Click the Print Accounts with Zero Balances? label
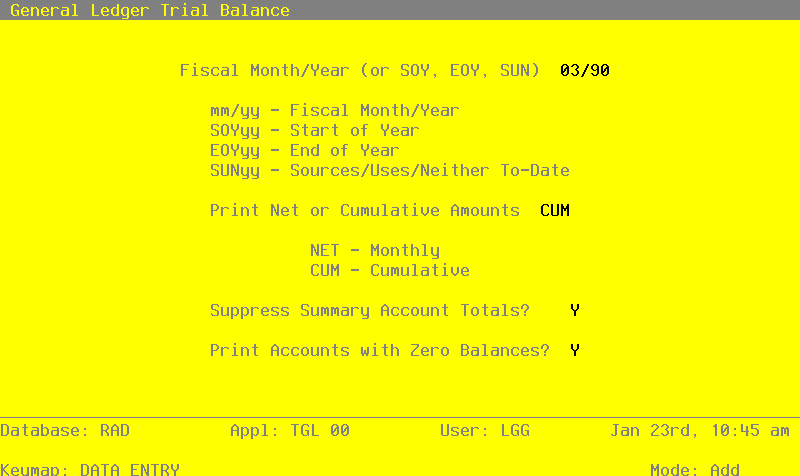The height and width of the screenshot is (476, 800). tap(380, 350)
